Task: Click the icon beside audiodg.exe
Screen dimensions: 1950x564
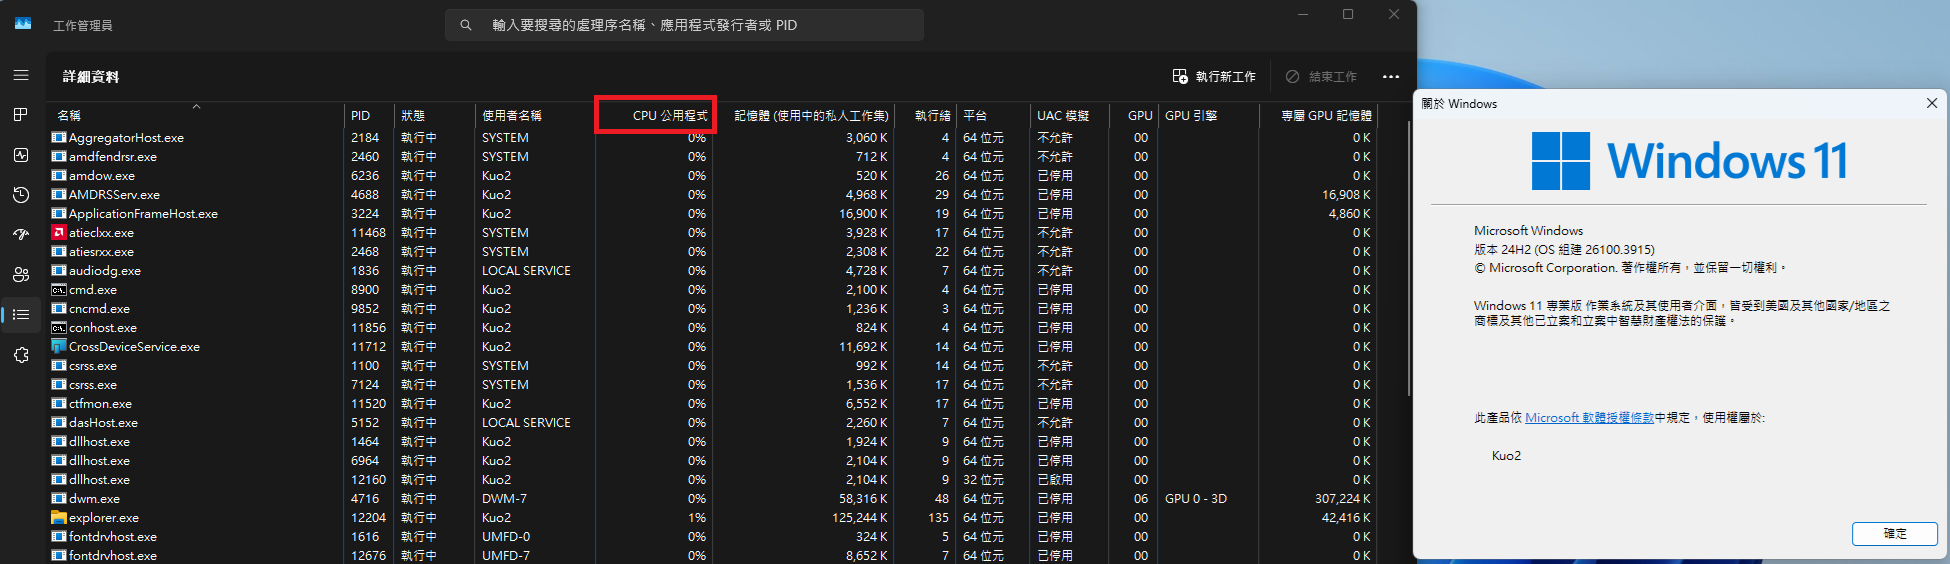Action: point(59,270)
